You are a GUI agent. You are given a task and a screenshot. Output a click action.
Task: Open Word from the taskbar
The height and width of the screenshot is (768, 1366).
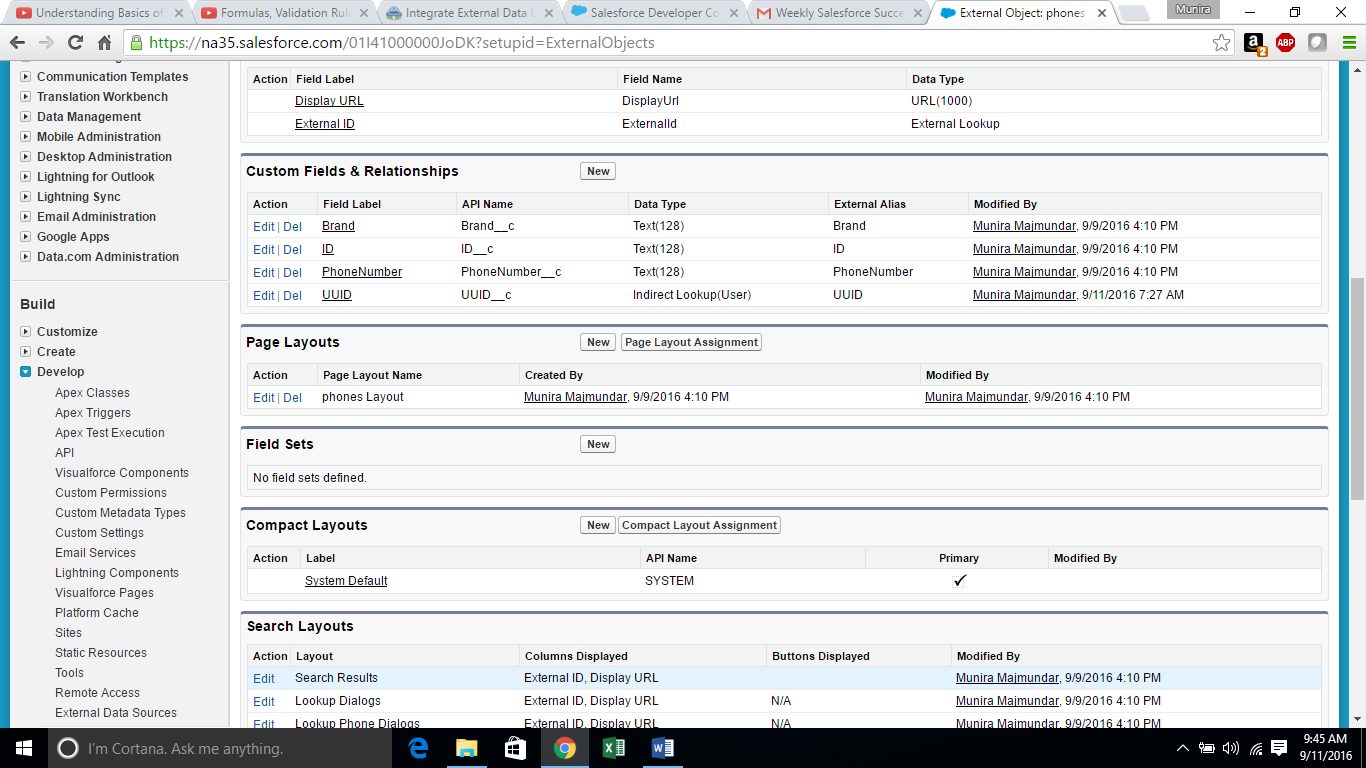(662, 748)
